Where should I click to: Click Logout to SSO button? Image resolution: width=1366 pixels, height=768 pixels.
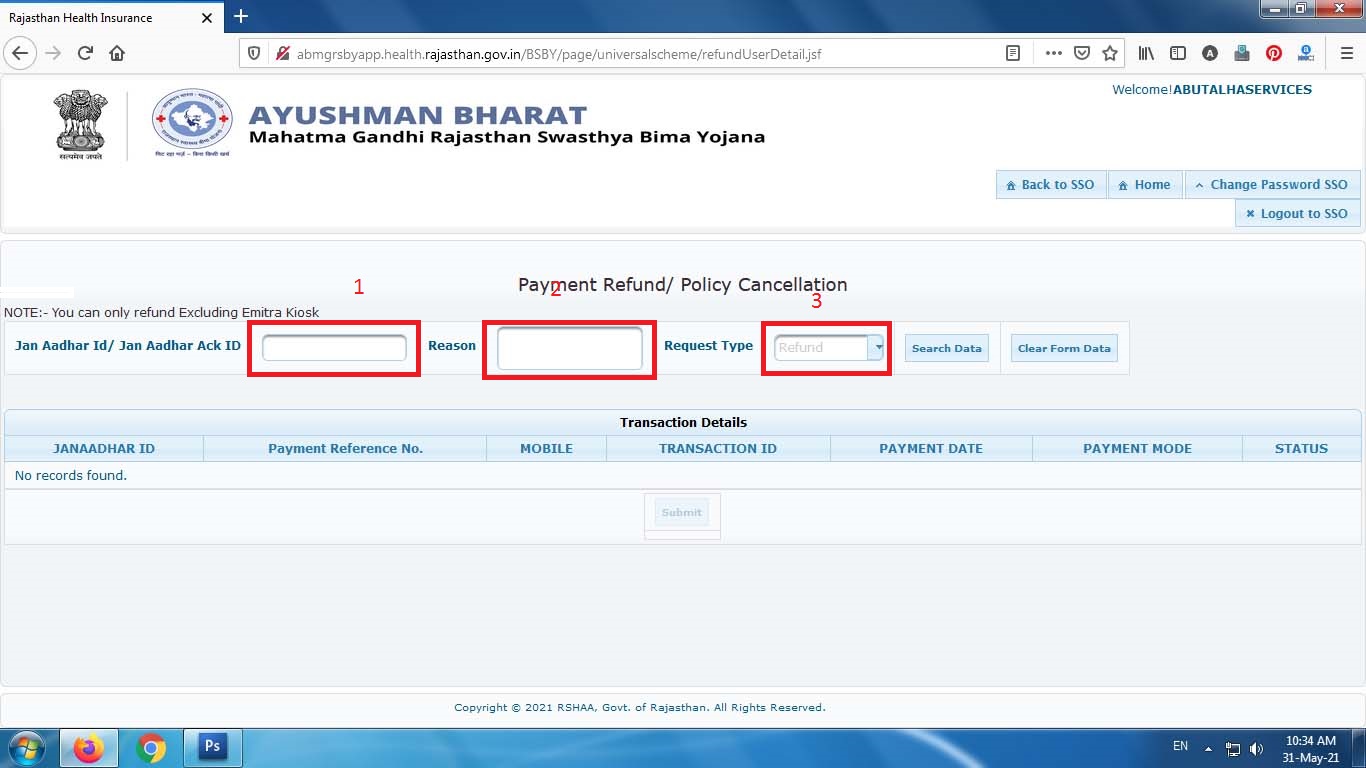tap(1298, 213)
